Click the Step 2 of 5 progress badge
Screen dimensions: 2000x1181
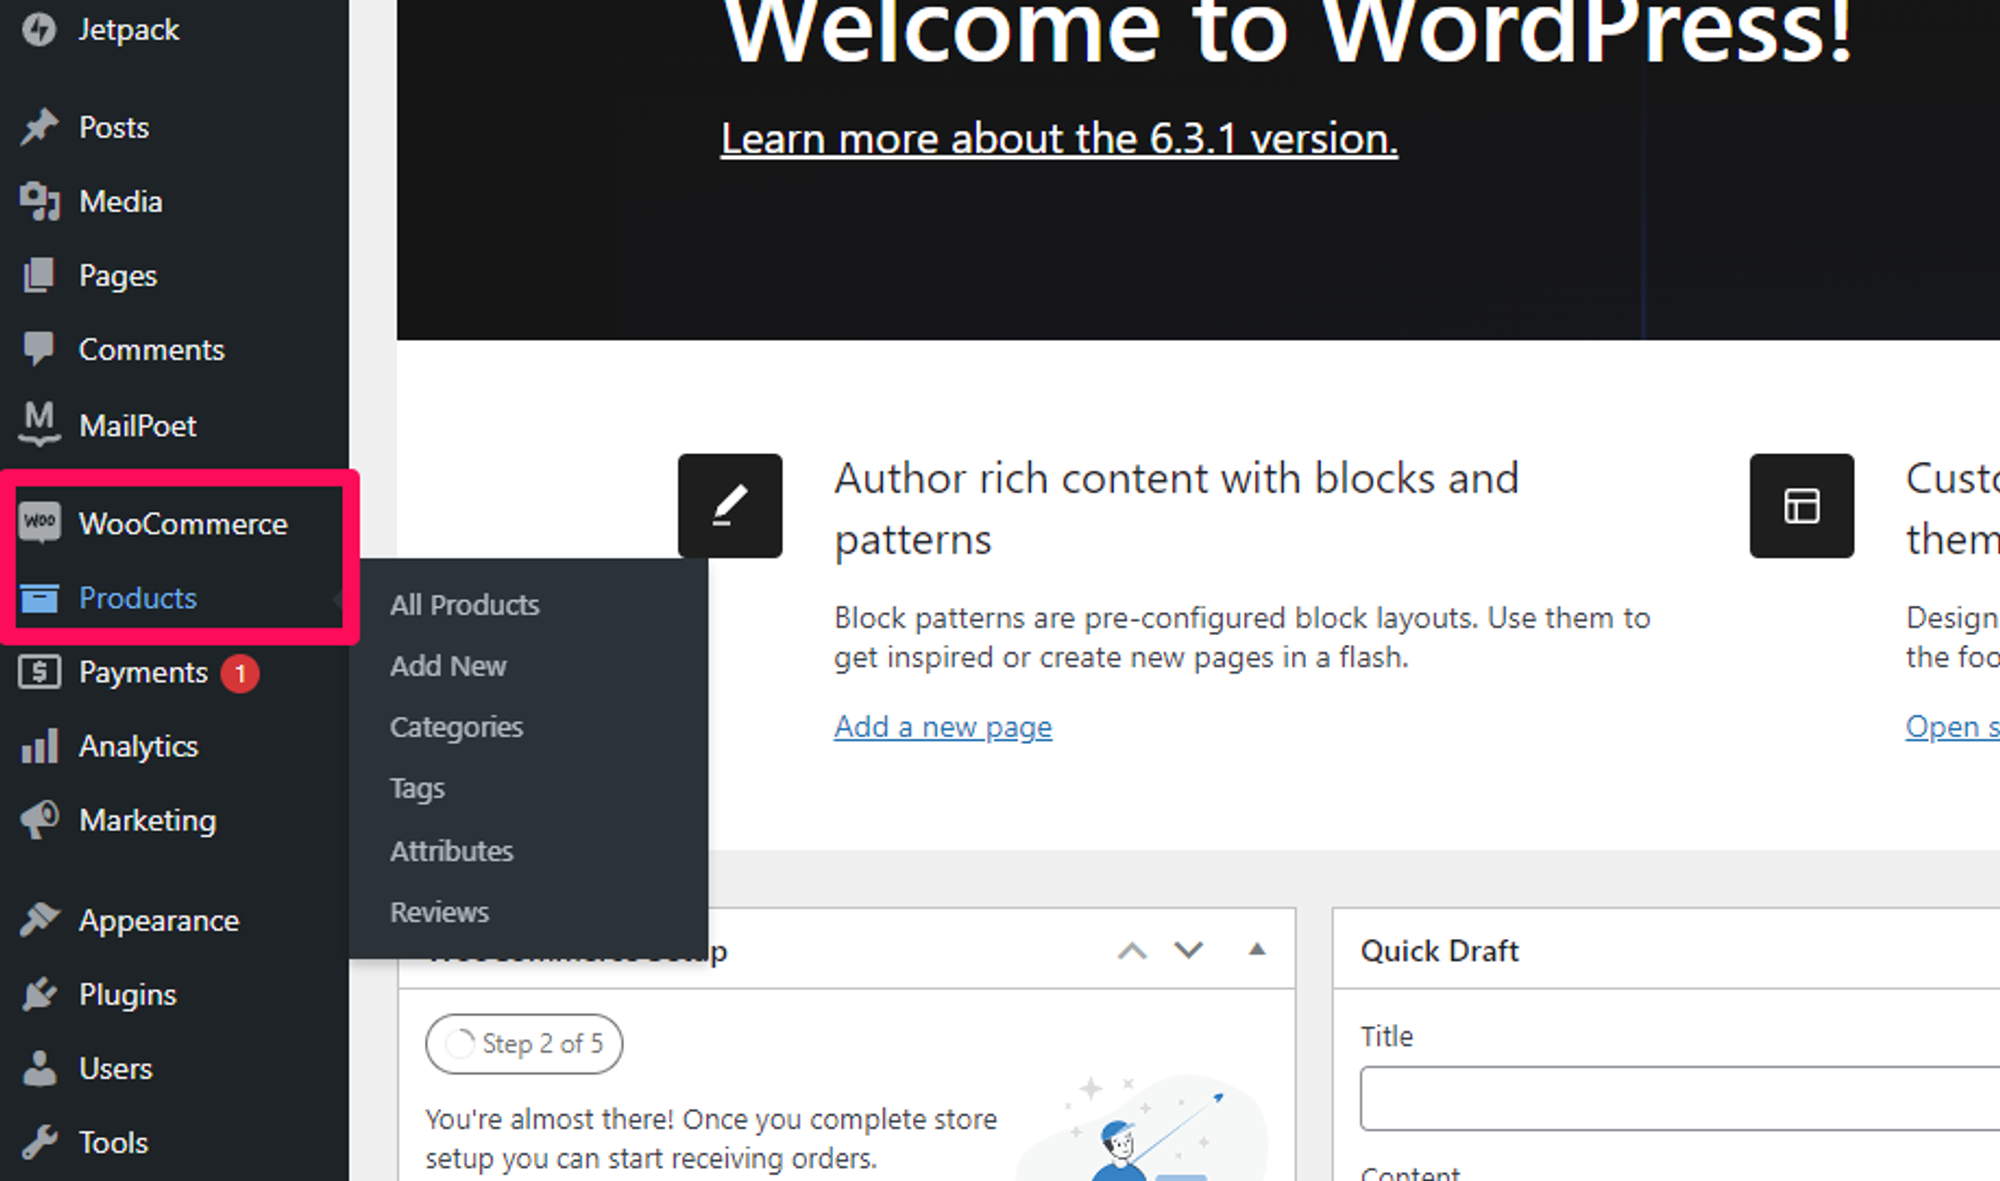tap(524, 1044)
